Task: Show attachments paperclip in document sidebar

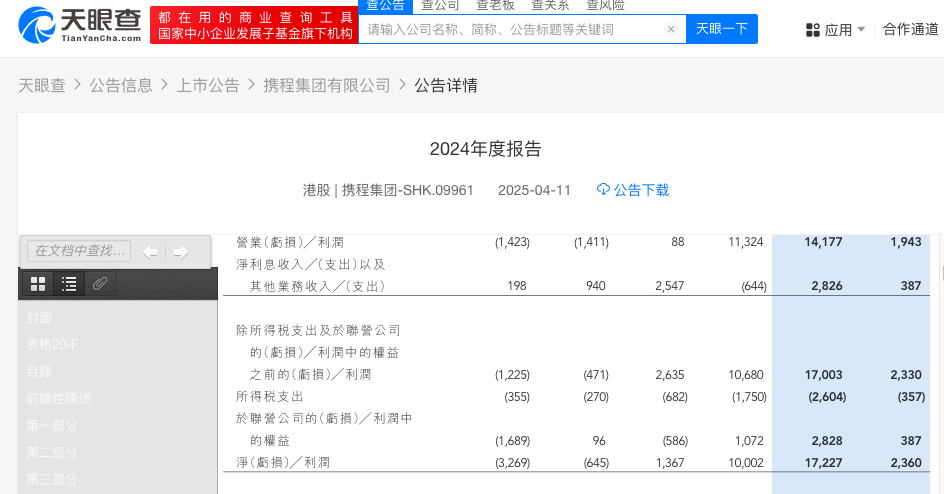Action: tap(100, 284)
